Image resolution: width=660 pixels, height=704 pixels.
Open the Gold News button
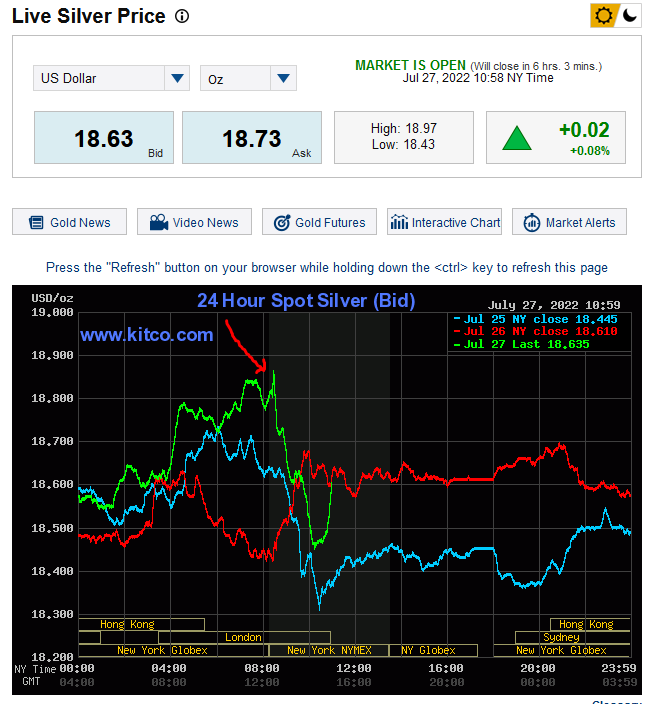pos(70,222)
